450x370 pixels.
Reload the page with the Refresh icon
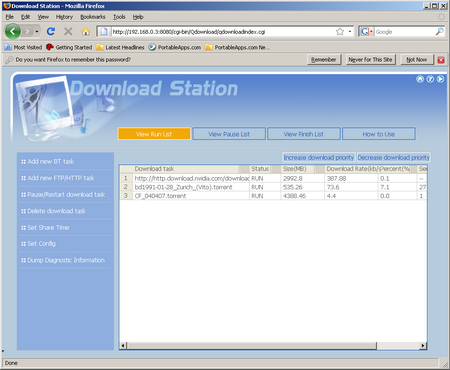click(x=51, y=32)
